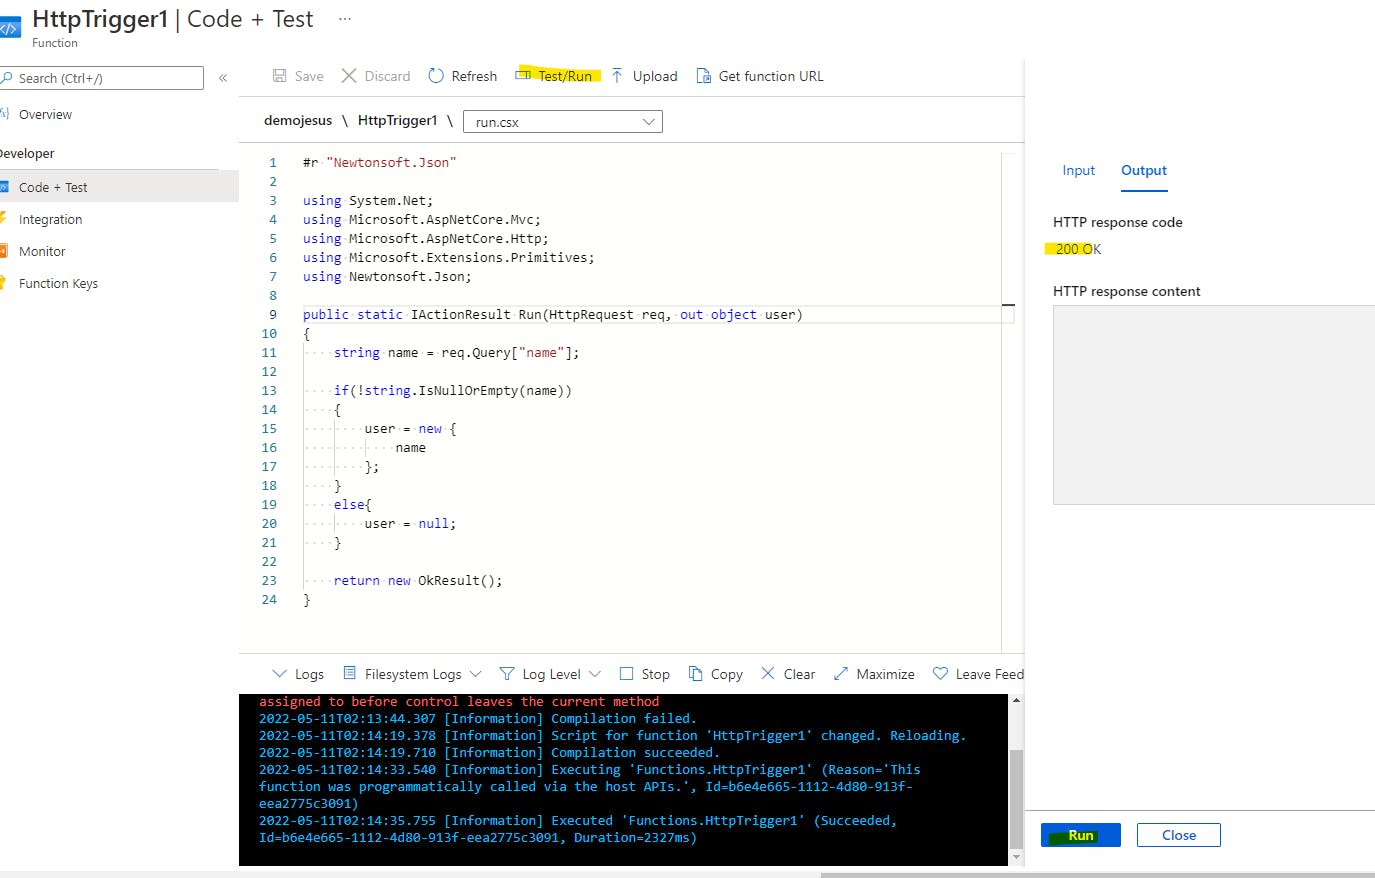Click the Stop logs square icon

[x=627, y=674]
